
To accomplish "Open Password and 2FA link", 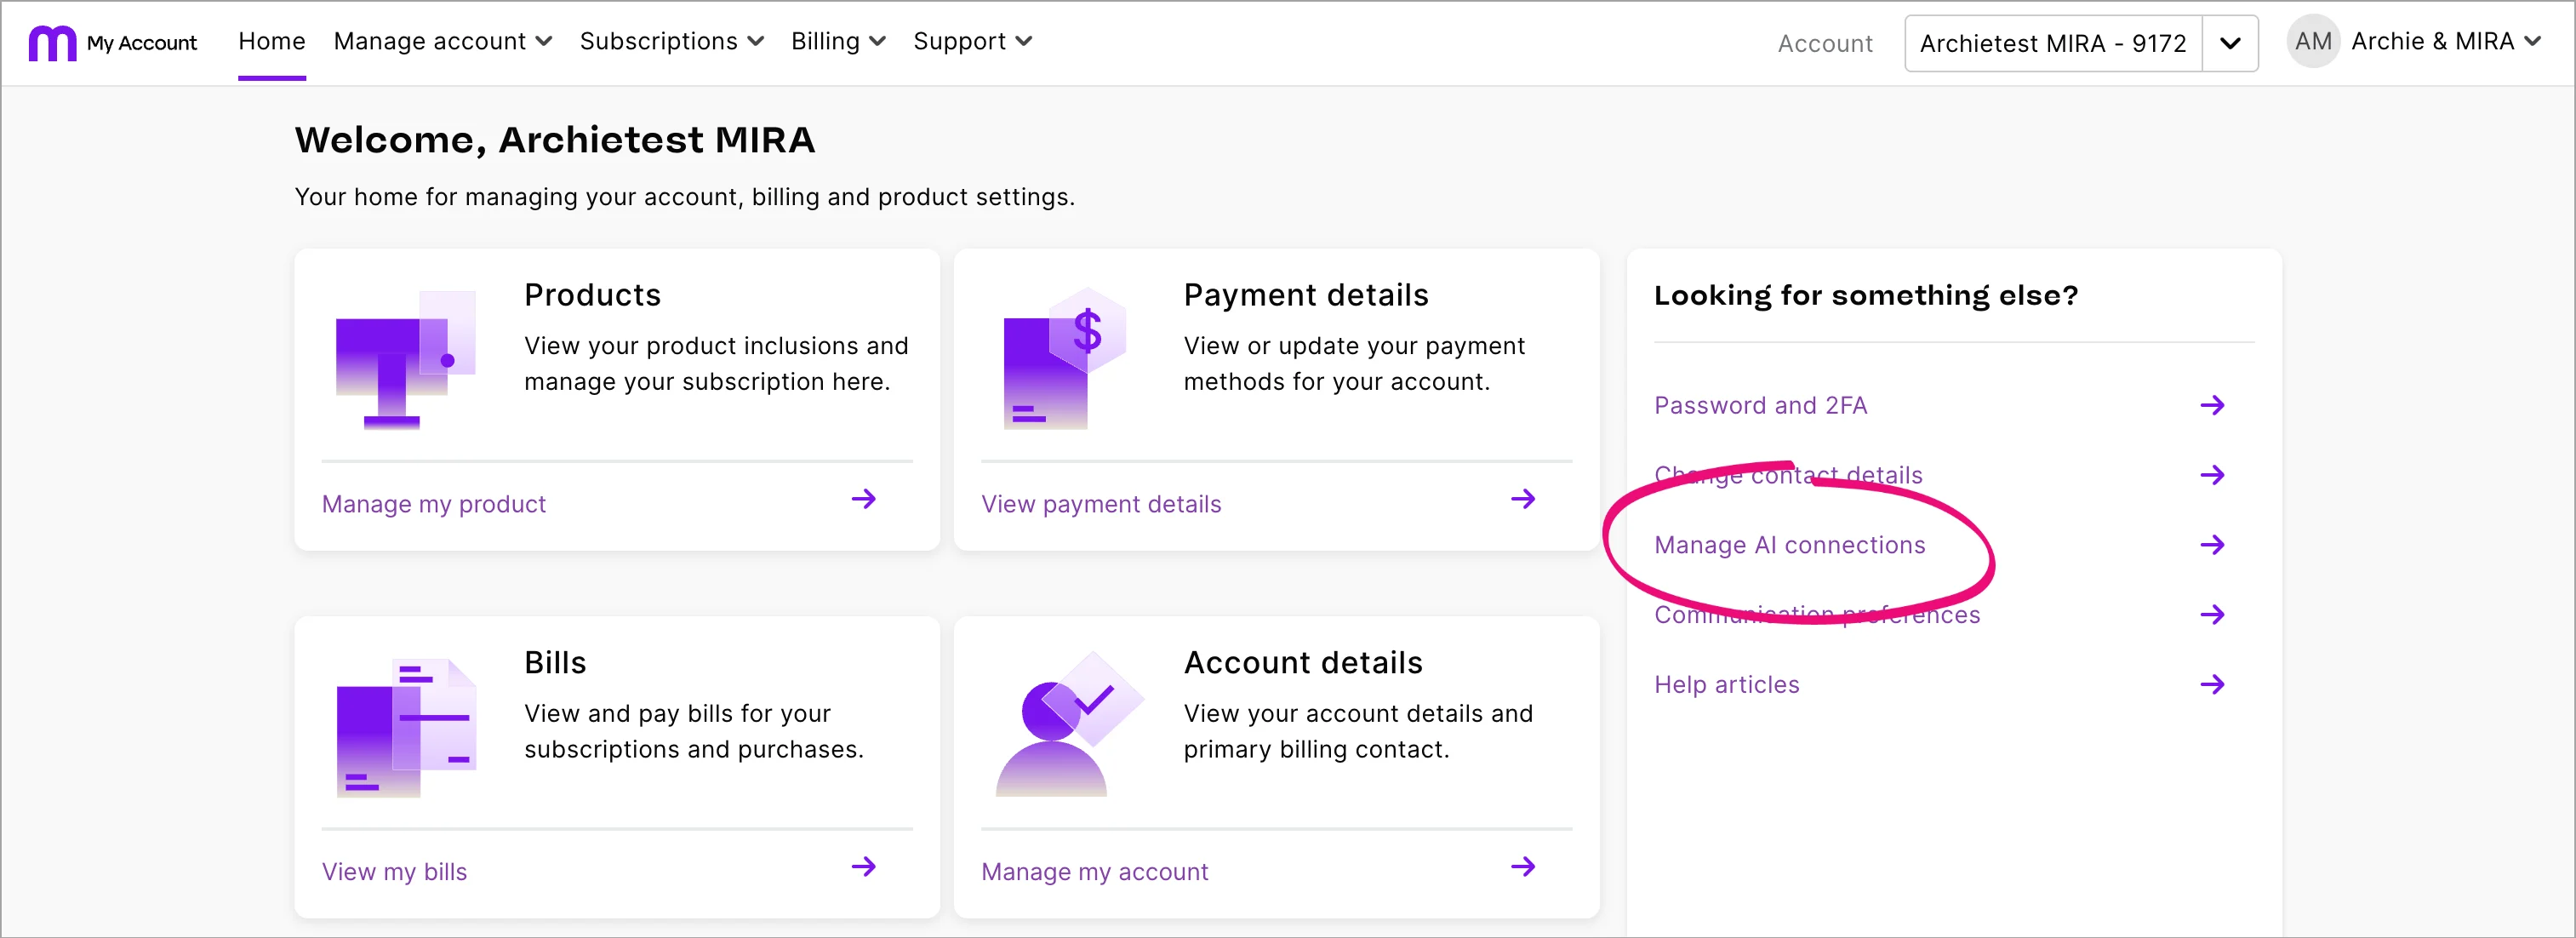I will [1760, 405].
